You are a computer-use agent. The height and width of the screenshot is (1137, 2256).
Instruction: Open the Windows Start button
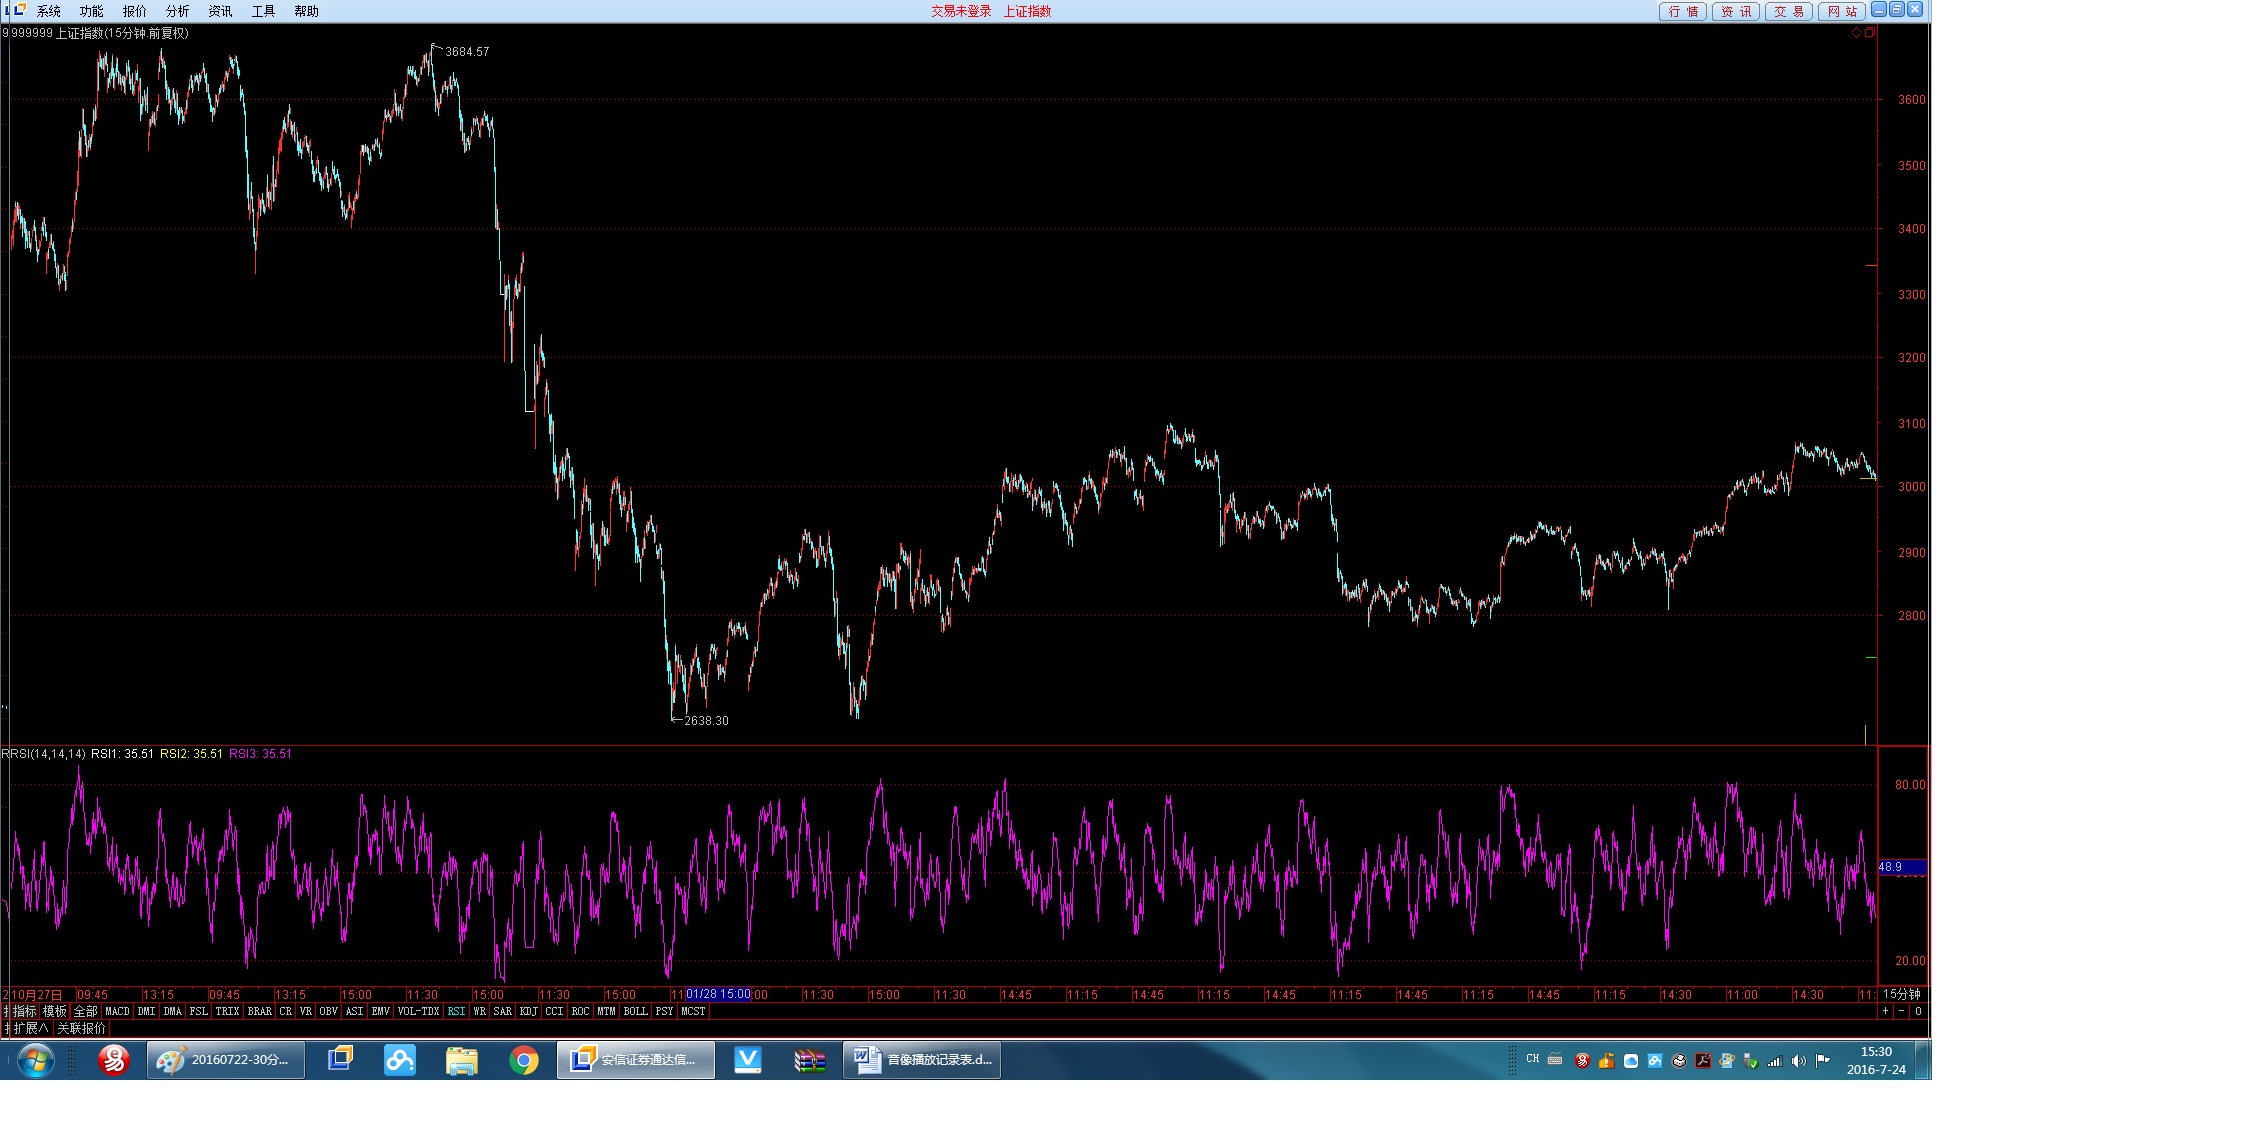34,1060
